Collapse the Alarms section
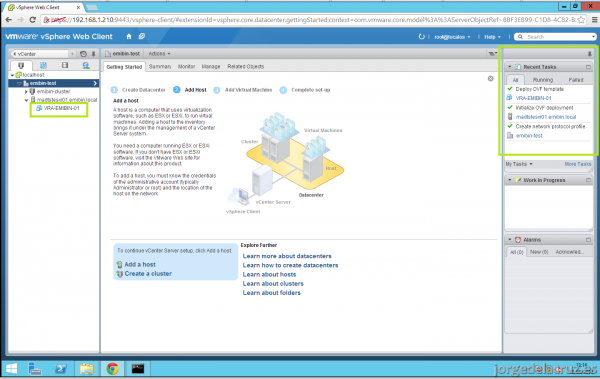This screenshot has width=600, height=379. click(x=509, y=240)
